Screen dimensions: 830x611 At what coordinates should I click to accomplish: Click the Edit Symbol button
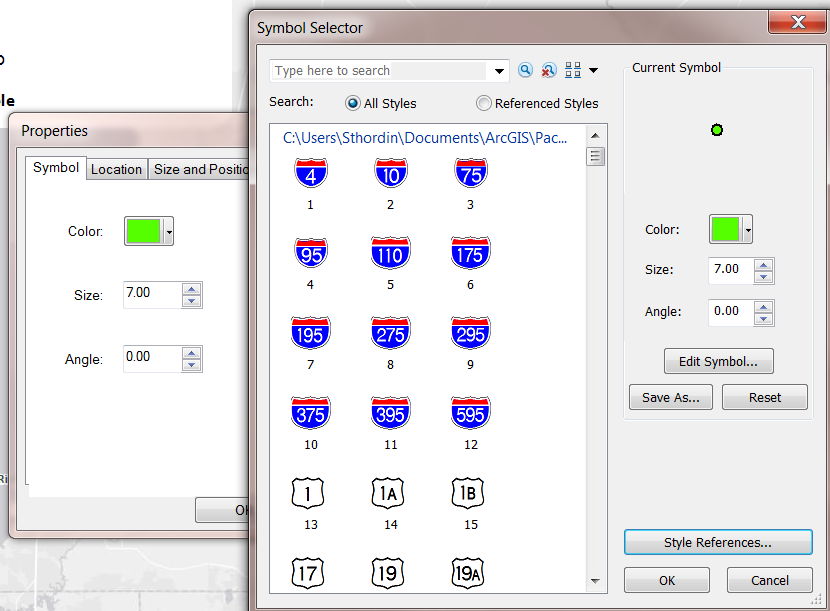pyautogui.click(x=718, y=361)
